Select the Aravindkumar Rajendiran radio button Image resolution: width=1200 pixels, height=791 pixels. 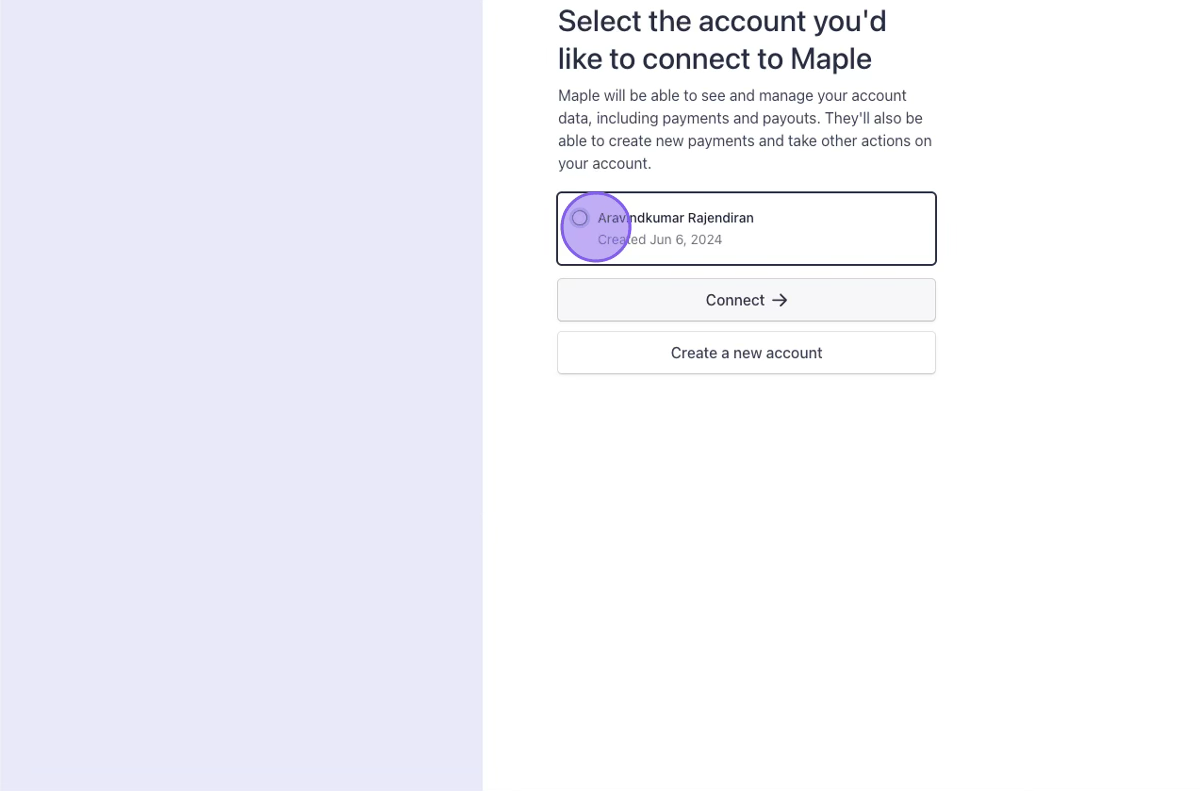pos(580,218)
